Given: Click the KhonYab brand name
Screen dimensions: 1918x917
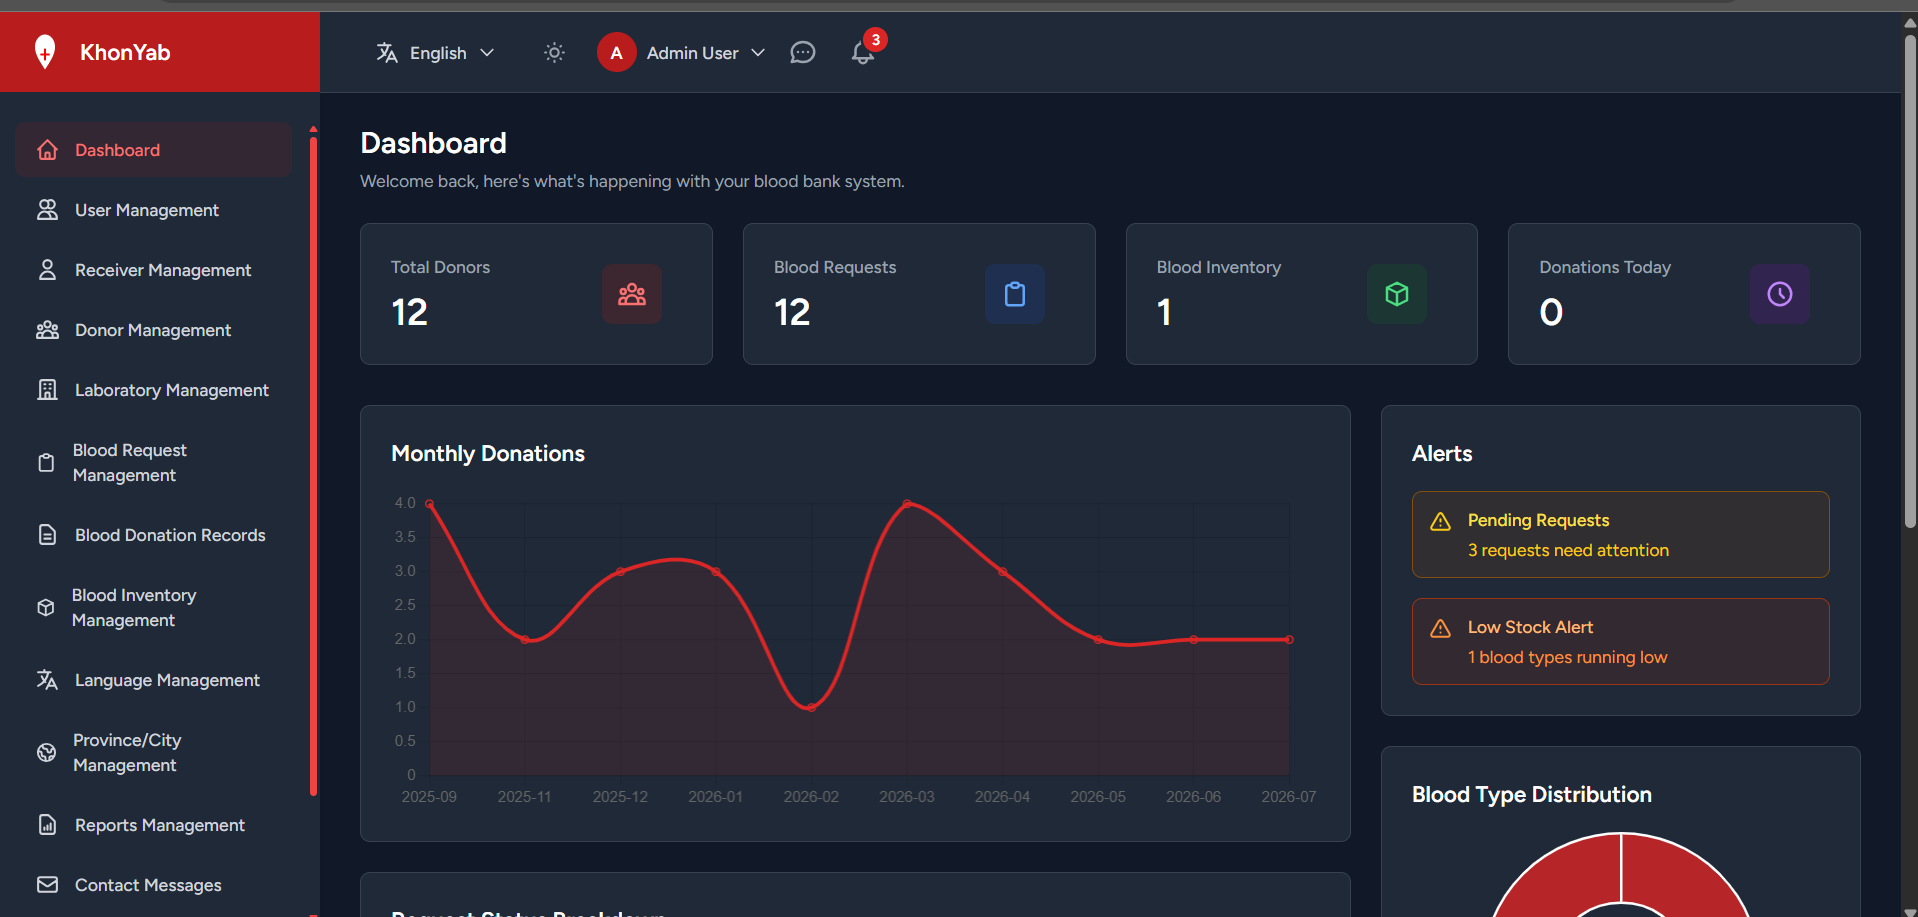Looking at the screenshot, I should point(125,52).
